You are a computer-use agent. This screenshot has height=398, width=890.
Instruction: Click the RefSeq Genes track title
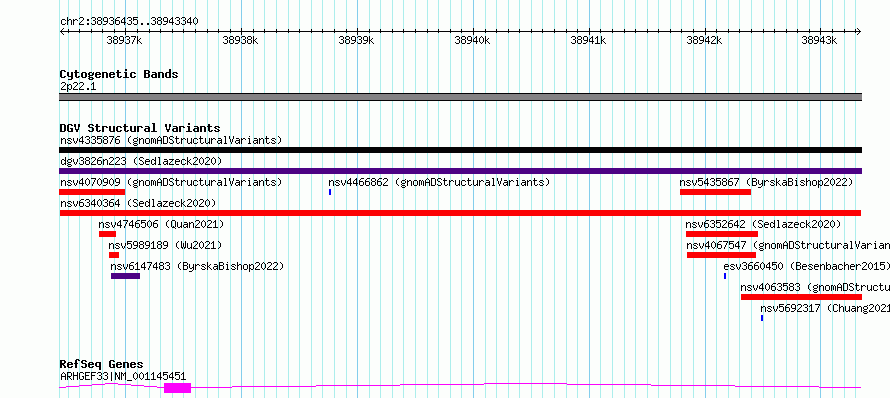101,365
